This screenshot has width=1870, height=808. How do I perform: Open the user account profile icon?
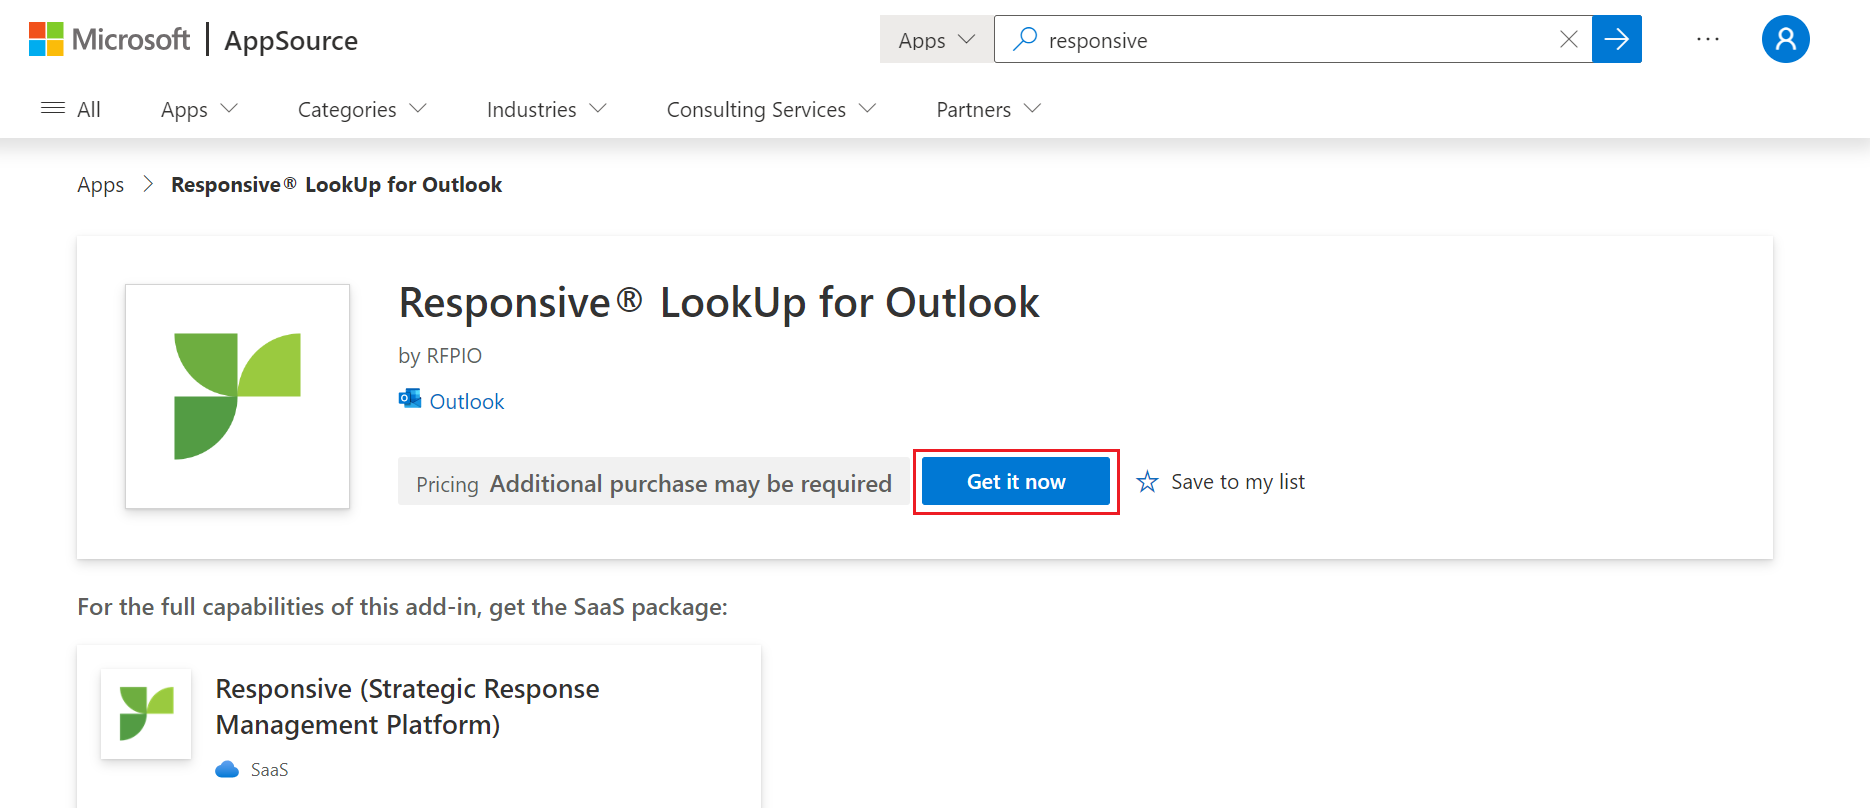point(1786,39)
